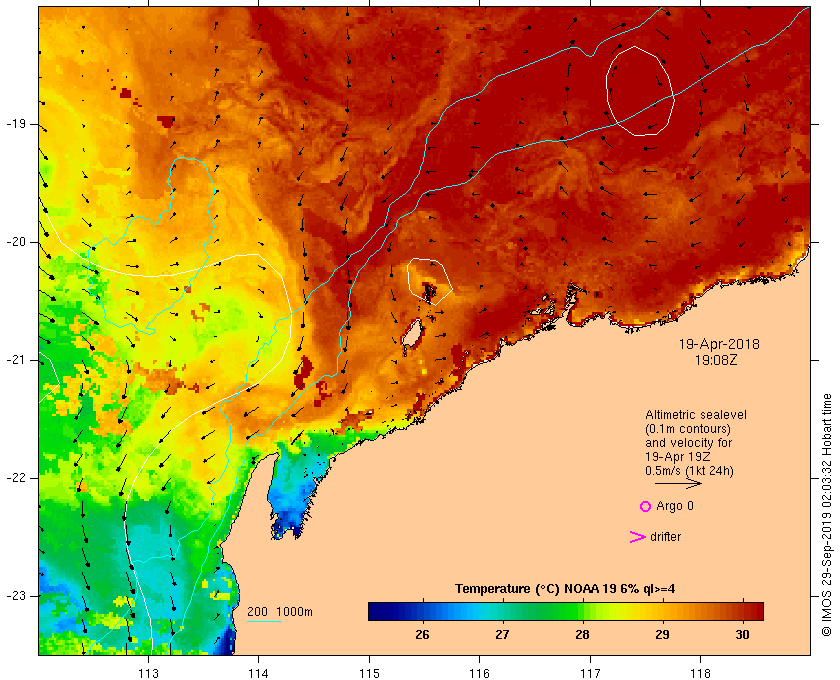The width and height of the screenshot is (840, 680).
Task: Click the 'drifter' legend label
Action: tap(665, 537)
